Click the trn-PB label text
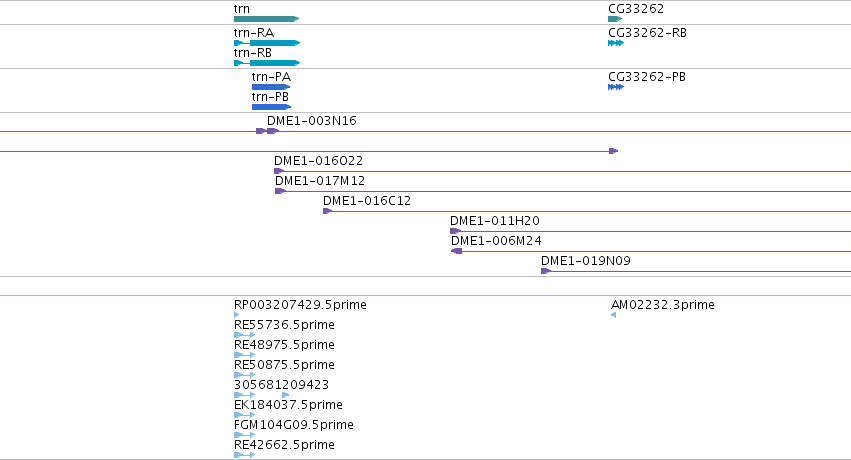This screenshot has height=460, width=851. pyautogui.click(x=270, y=97)
